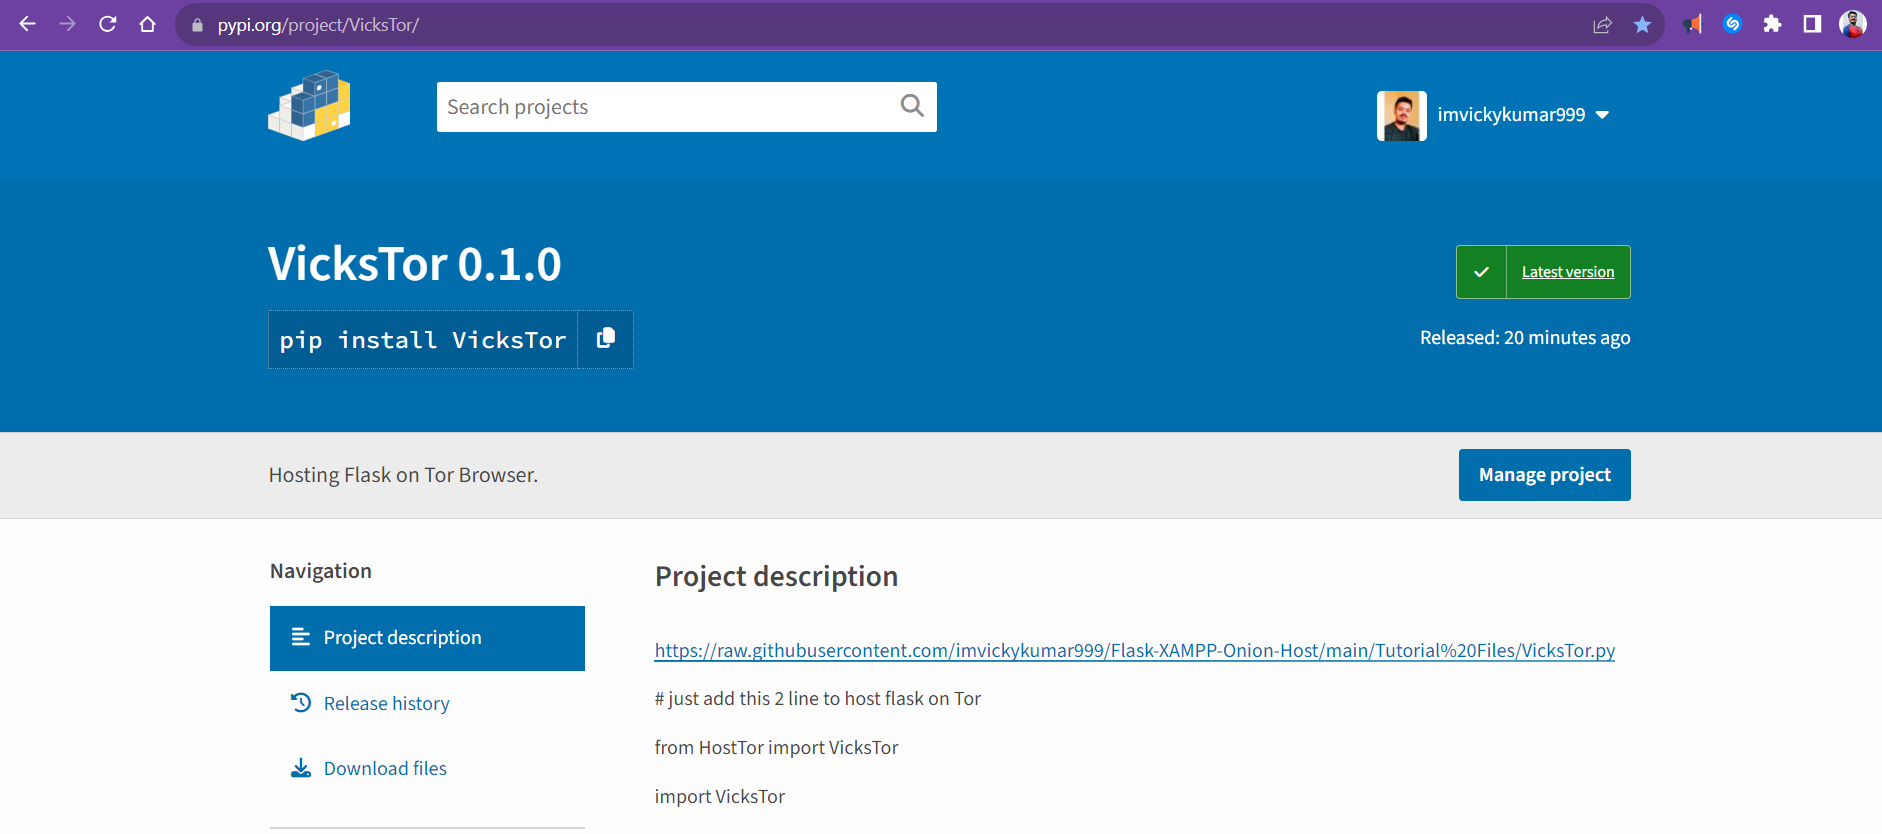1882x834 pixels.
Task: Click the 'VicksTor 0.1.0' heading
Action: pos(415,264)
